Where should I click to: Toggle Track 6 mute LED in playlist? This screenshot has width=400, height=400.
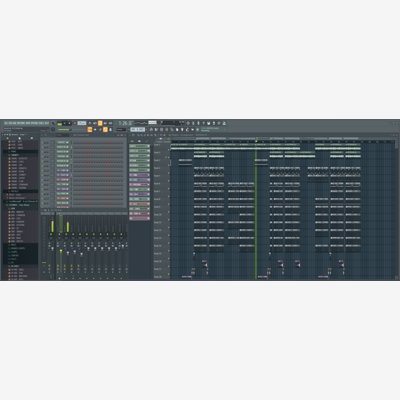(169, 189)
